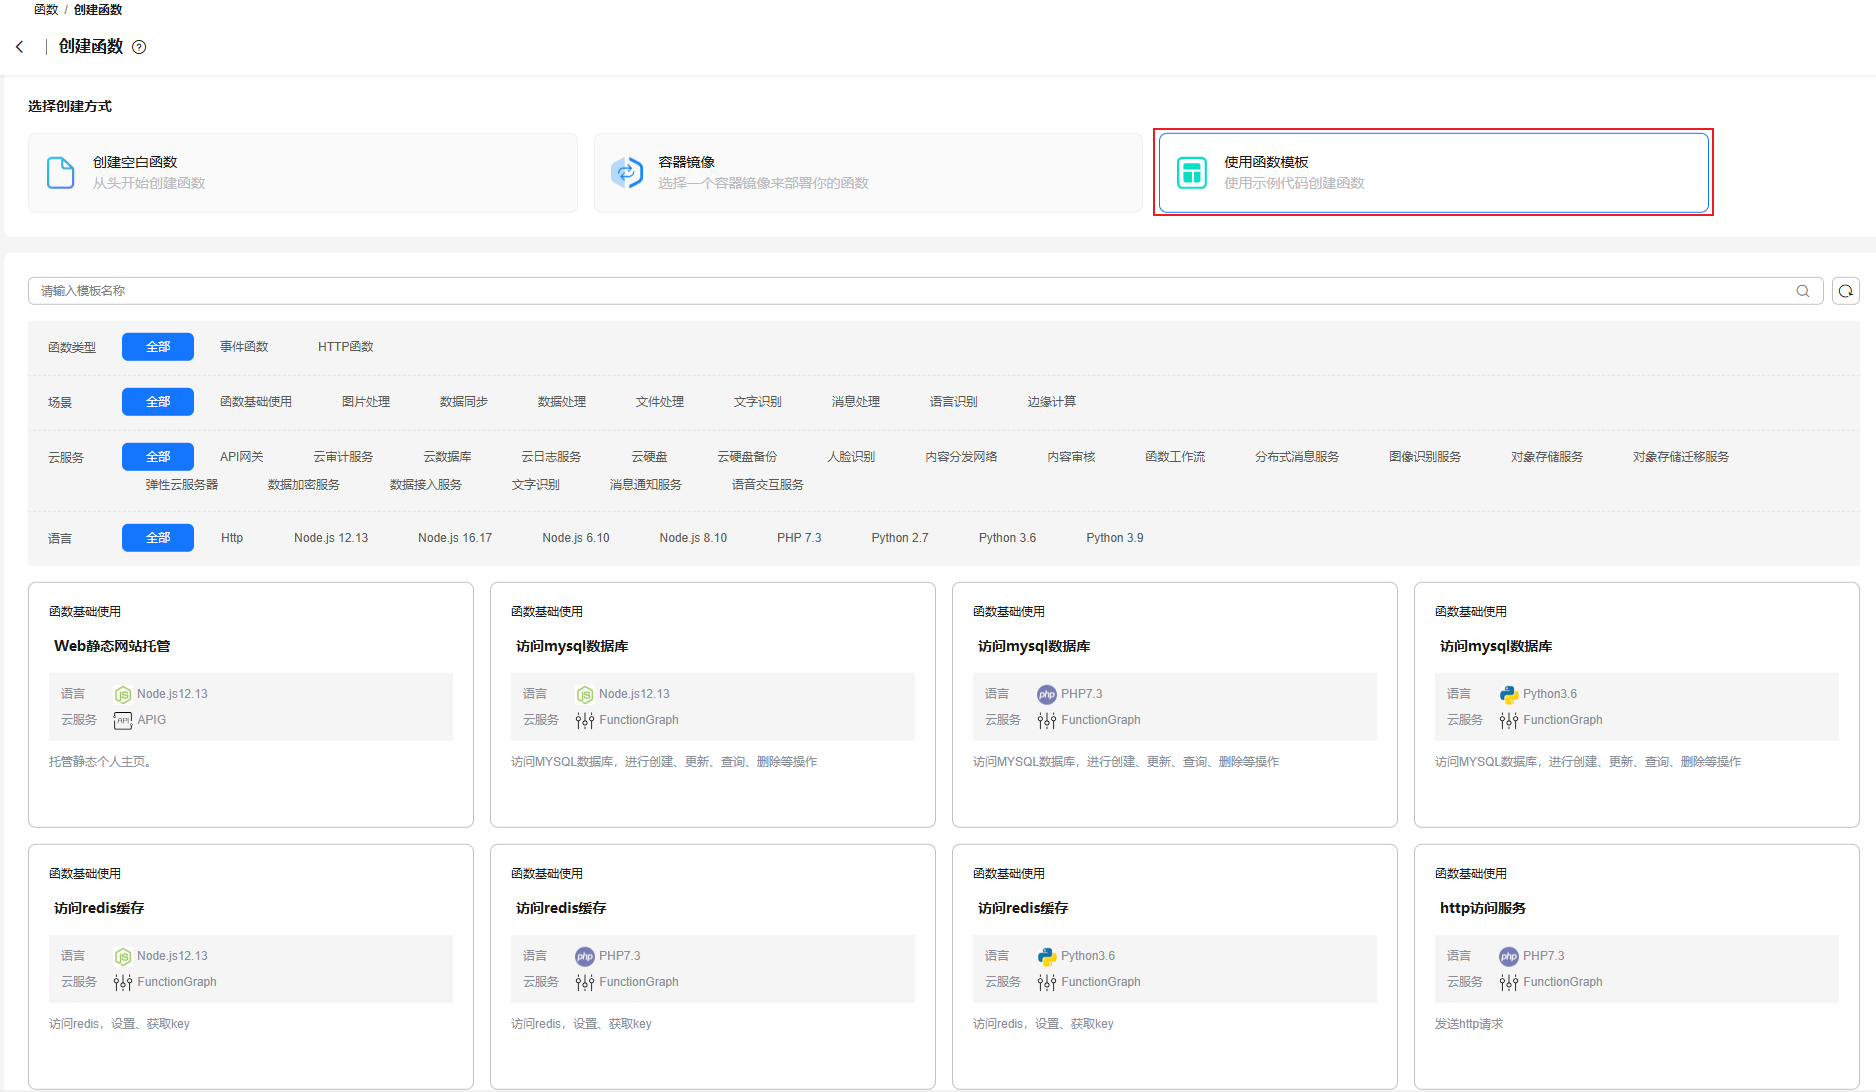Click the help question mark icon
The height and width of the screenshot is (1092, 1876).
coord(139,47)
